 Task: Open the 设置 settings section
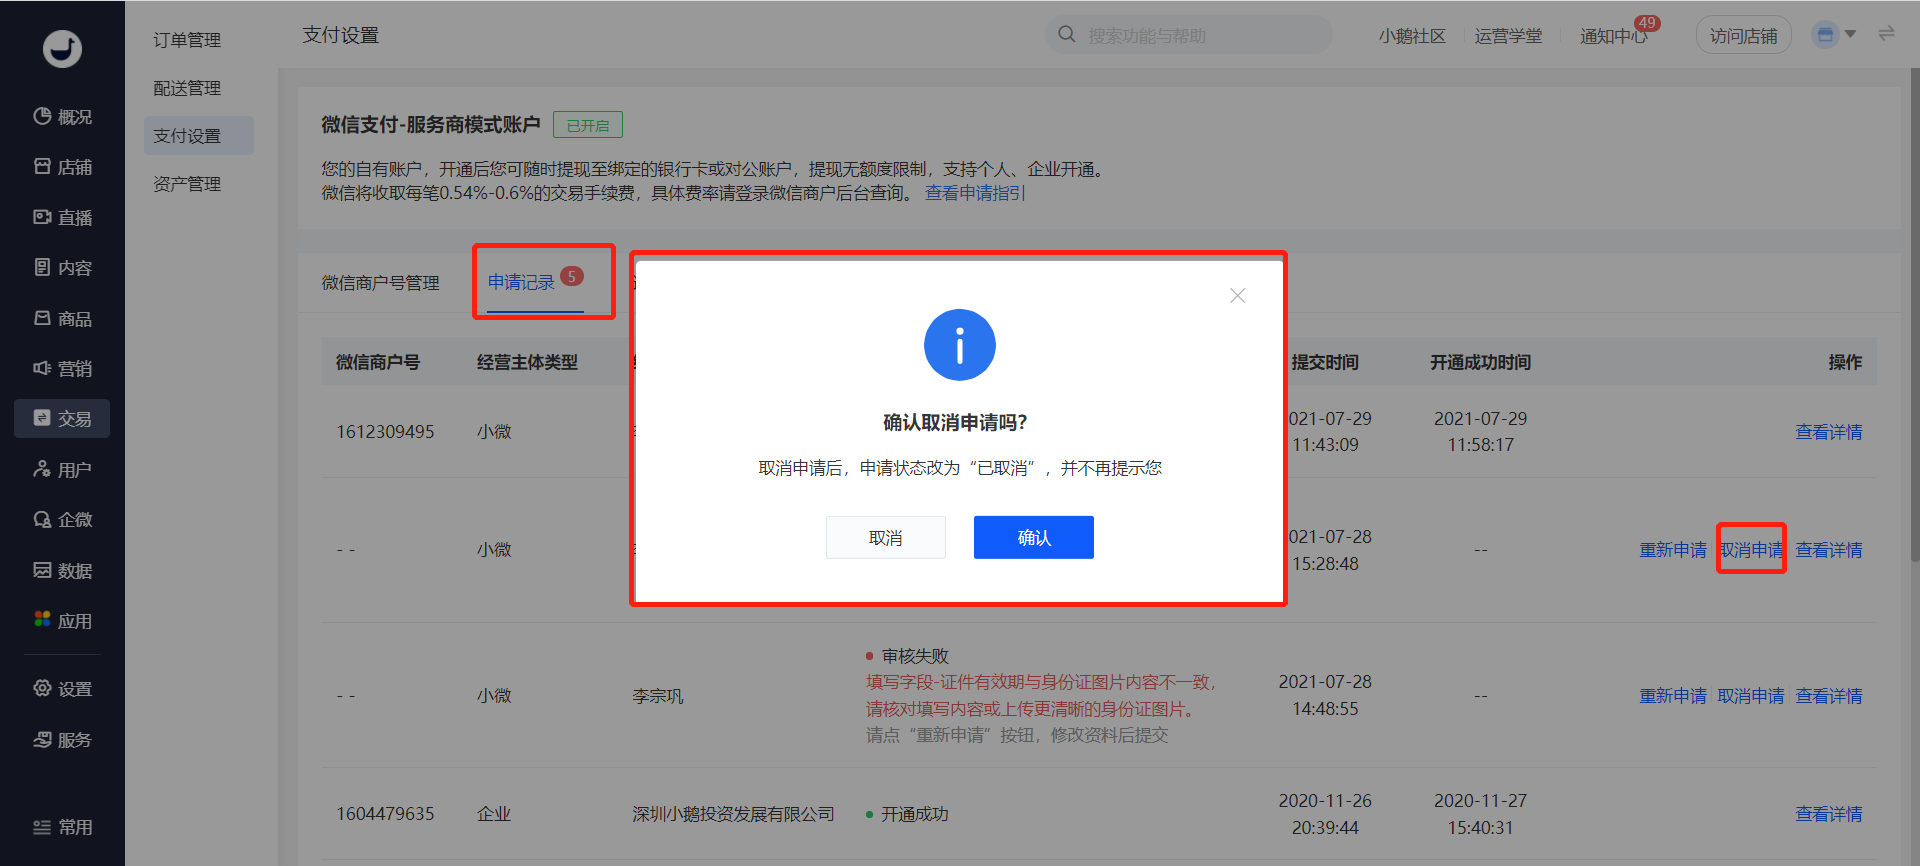click(62, 688)
